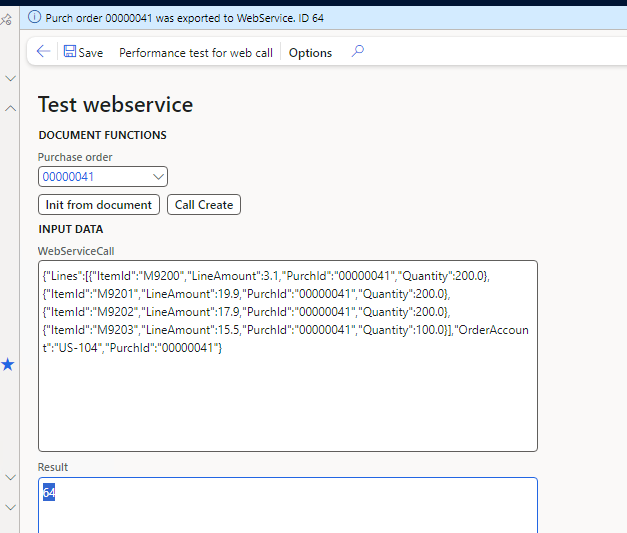Click the Result field showing 64
Screen dimensions: 627x533
click(x=288, y=505)
